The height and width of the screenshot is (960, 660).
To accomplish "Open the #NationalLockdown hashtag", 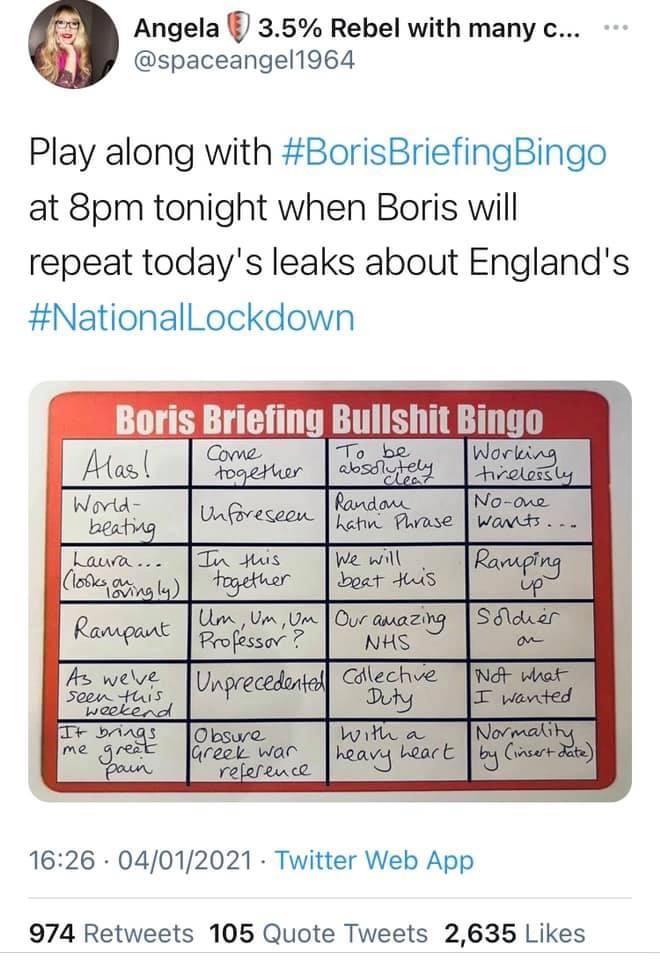I will pyautogui.click(x=192, y=318).
